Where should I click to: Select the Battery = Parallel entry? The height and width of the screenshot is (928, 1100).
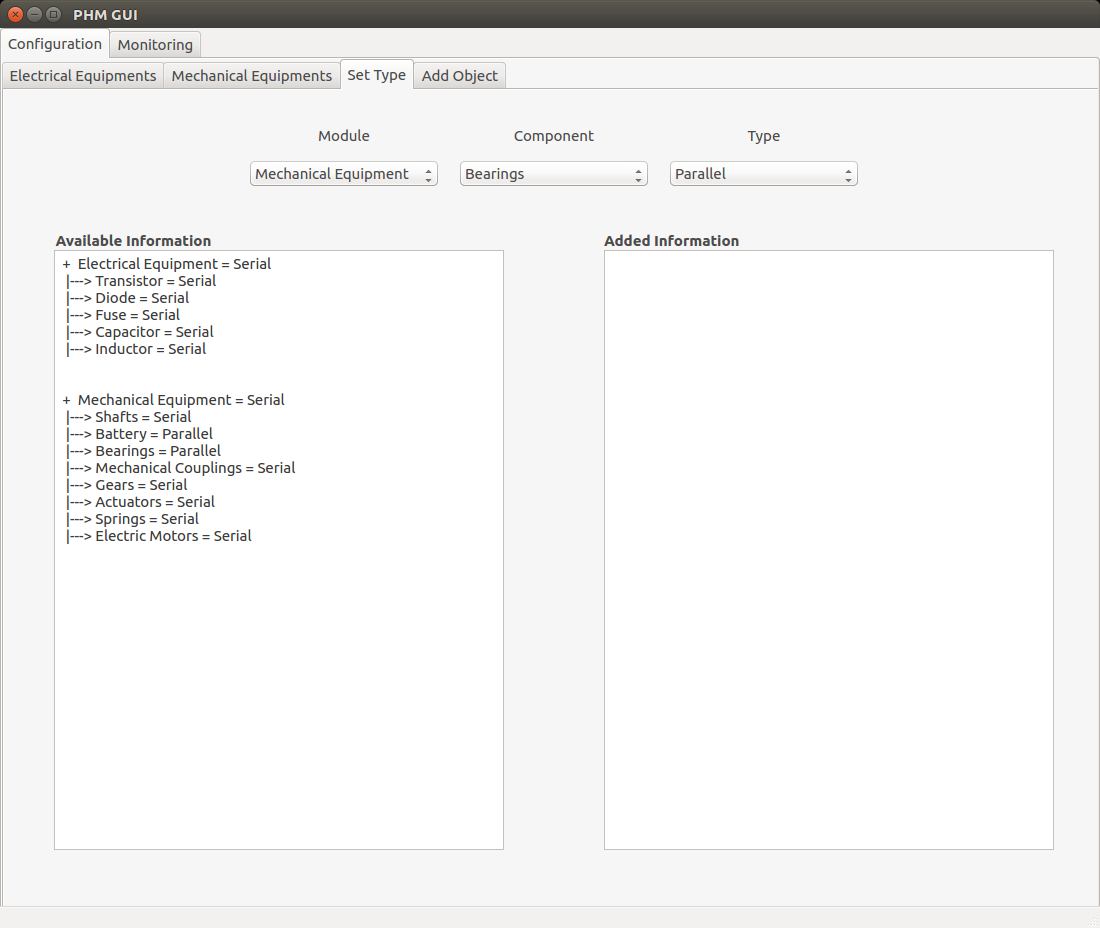pyautogui.click(x=154, y=434)
